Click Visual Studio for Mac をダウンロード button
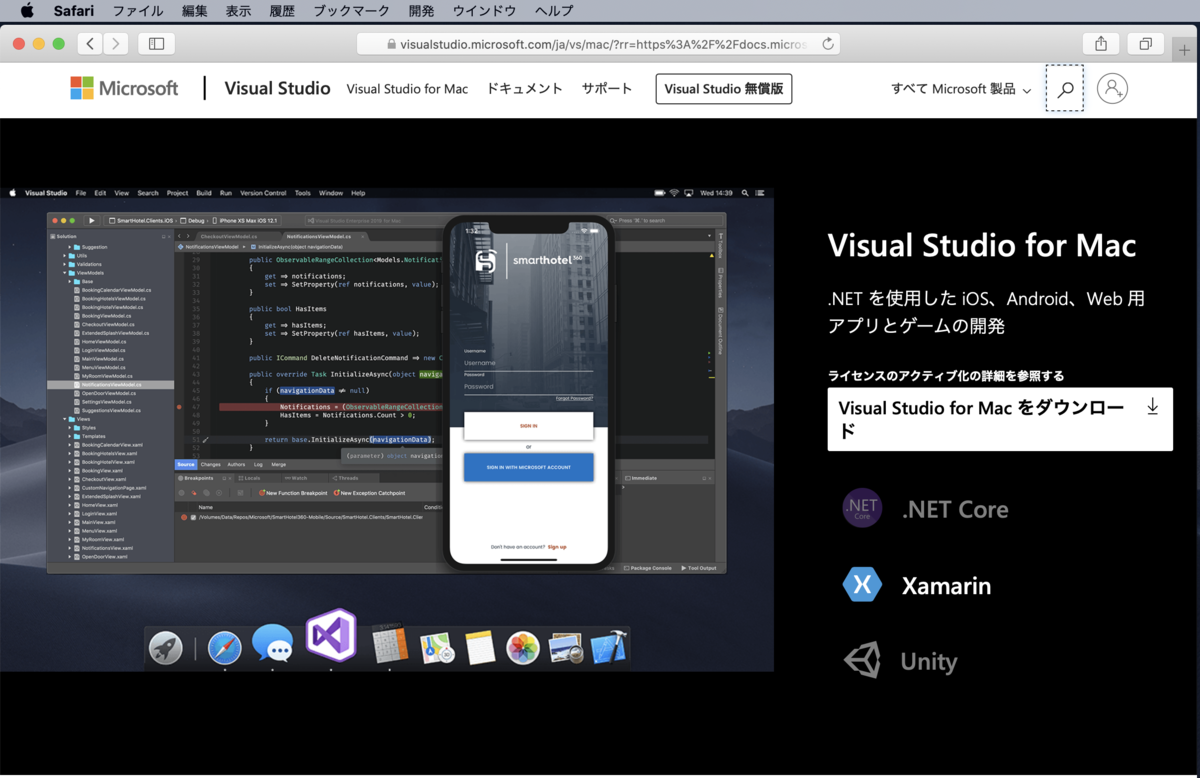Viewport: 1200px width, 778px height. [x=1000, y=419]
